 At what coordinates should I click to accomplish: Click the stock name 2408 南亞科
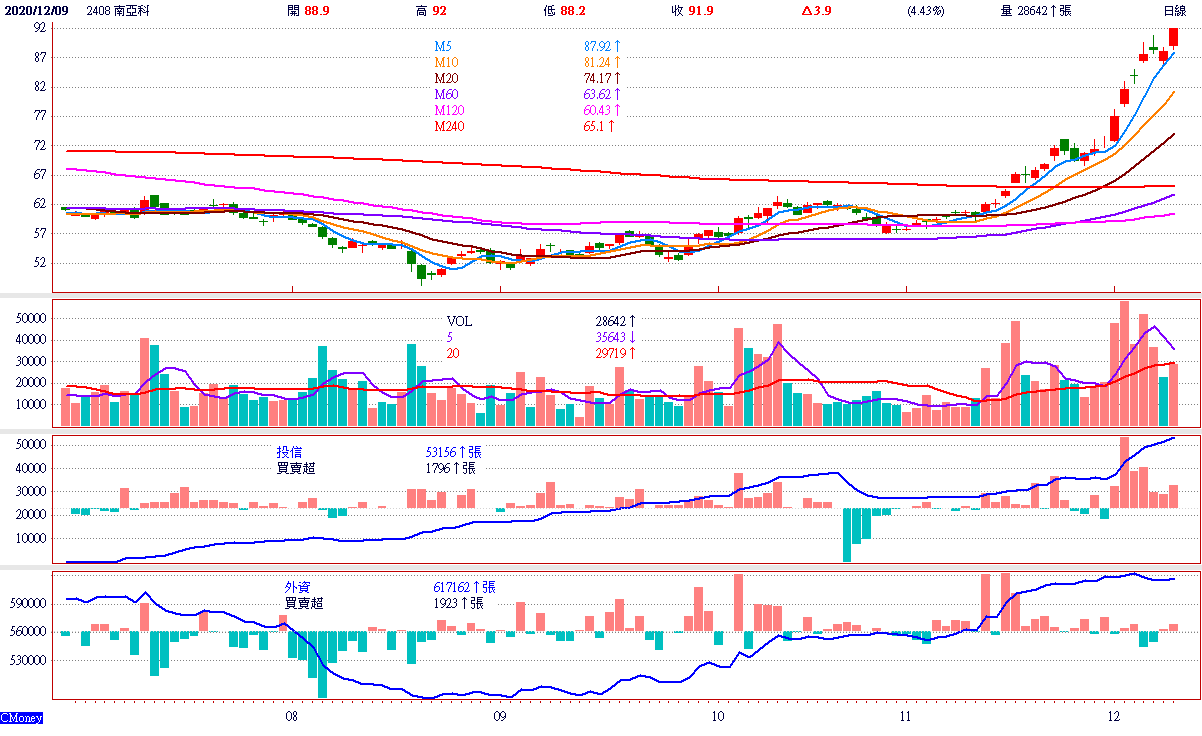(120, 10)
